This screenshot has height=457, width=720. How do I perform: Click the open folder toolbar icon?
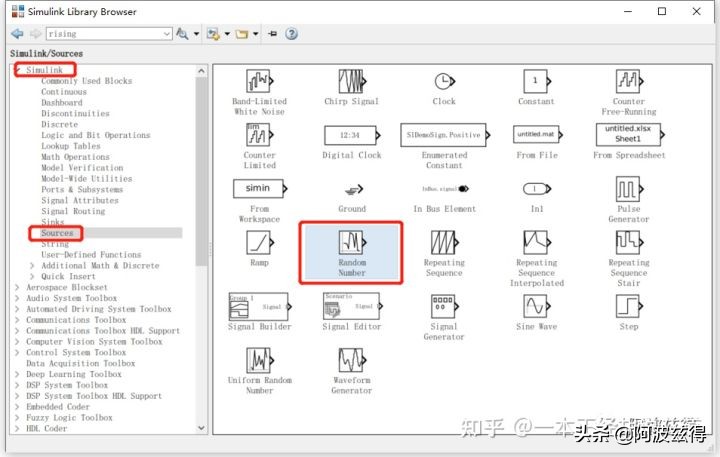click(242, 34)
